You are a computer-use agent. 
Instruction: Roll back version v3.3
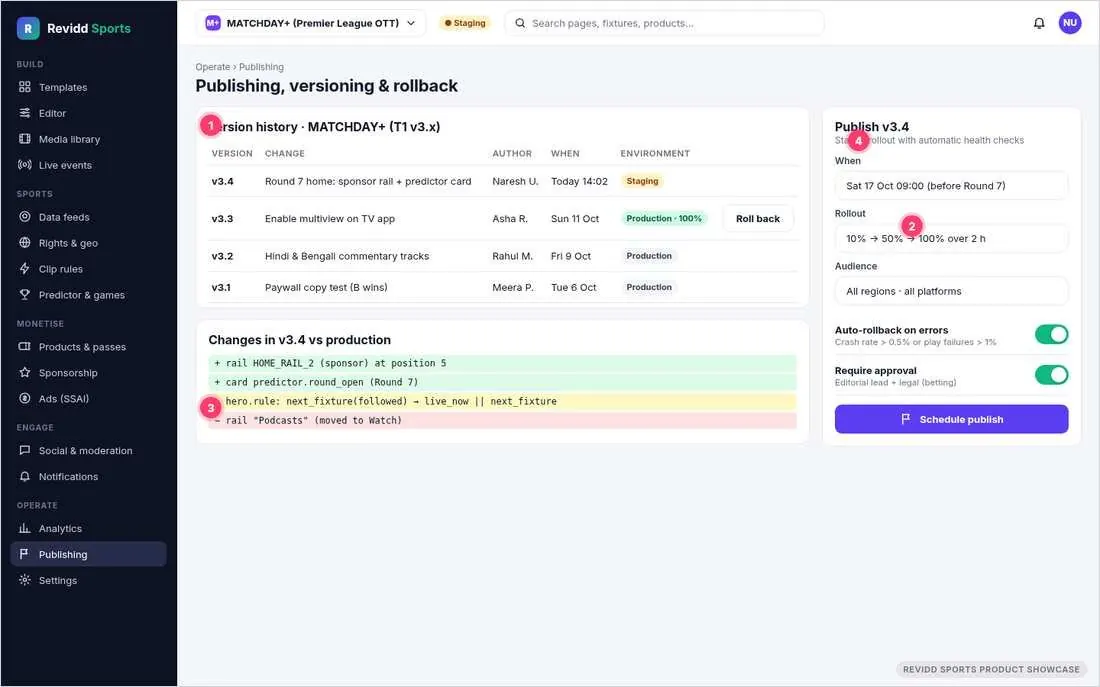(x=758, y=219)
